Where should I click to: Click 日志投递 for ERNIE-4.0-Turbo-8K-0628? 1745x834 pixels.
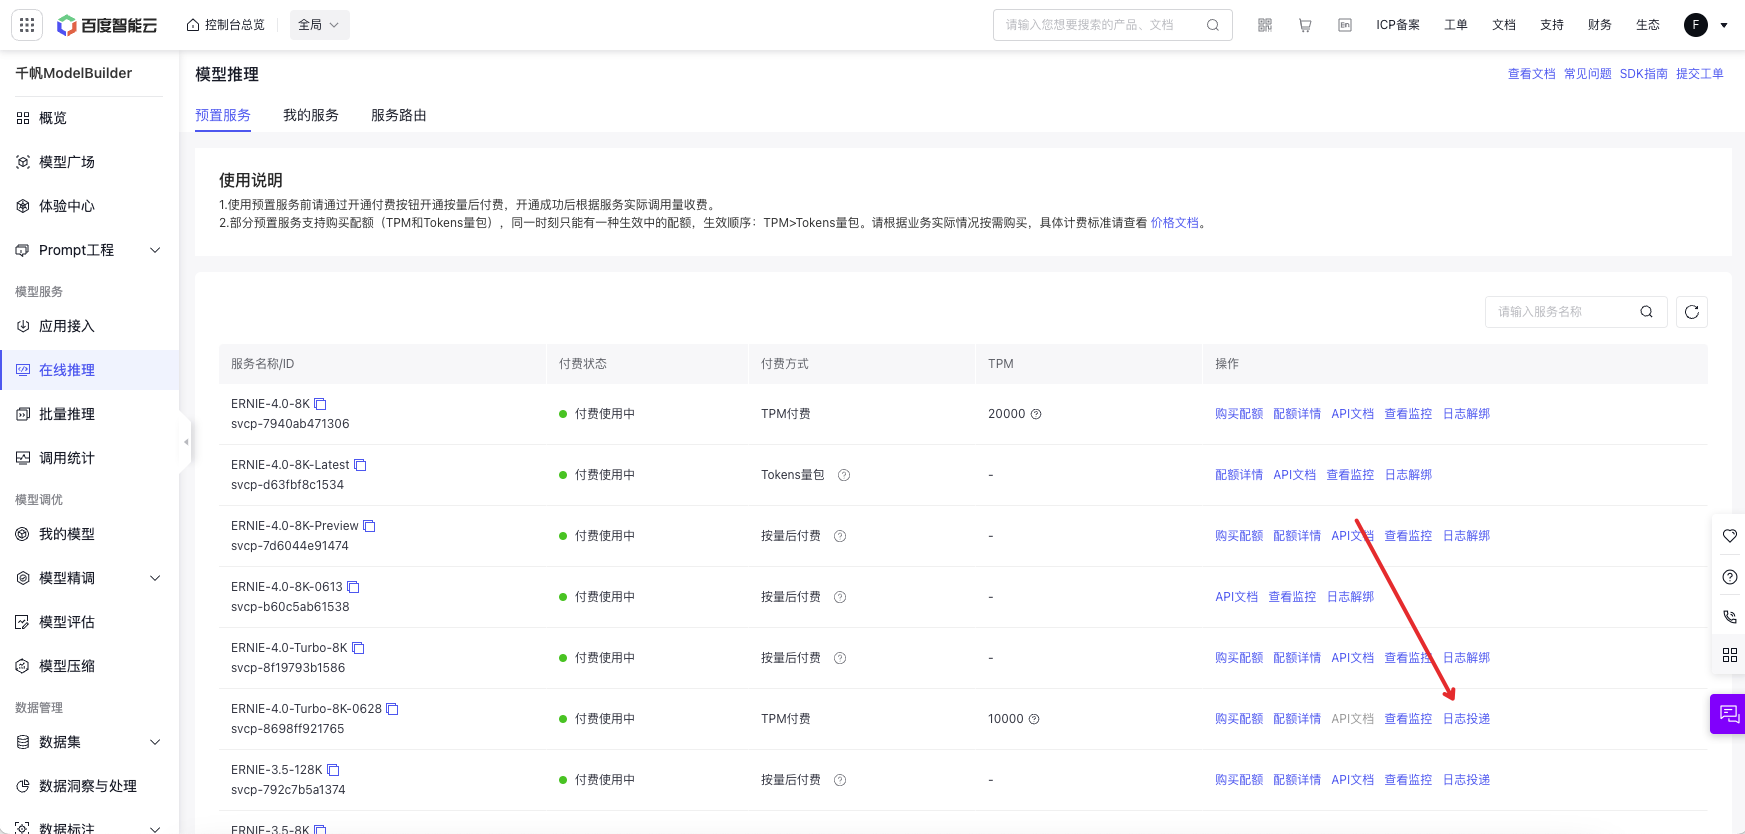[1466, 719]
